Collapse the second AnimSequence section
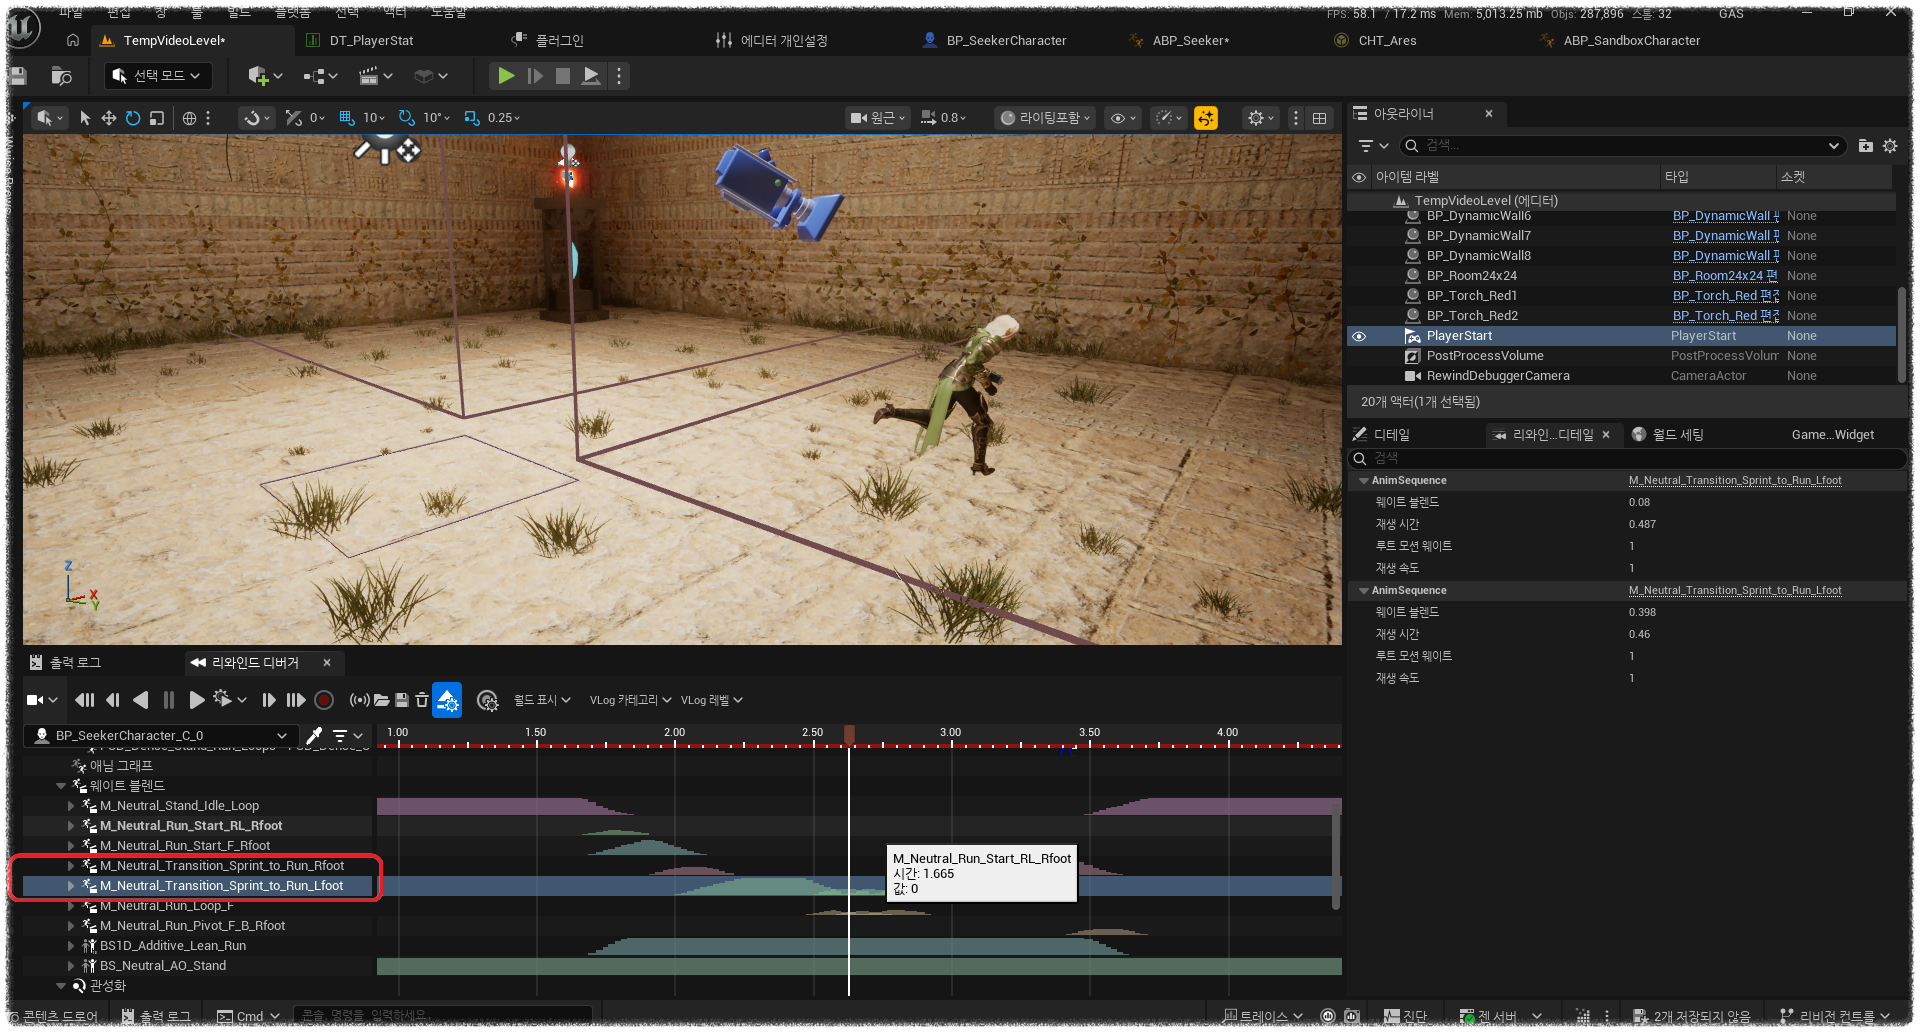 1363,591
